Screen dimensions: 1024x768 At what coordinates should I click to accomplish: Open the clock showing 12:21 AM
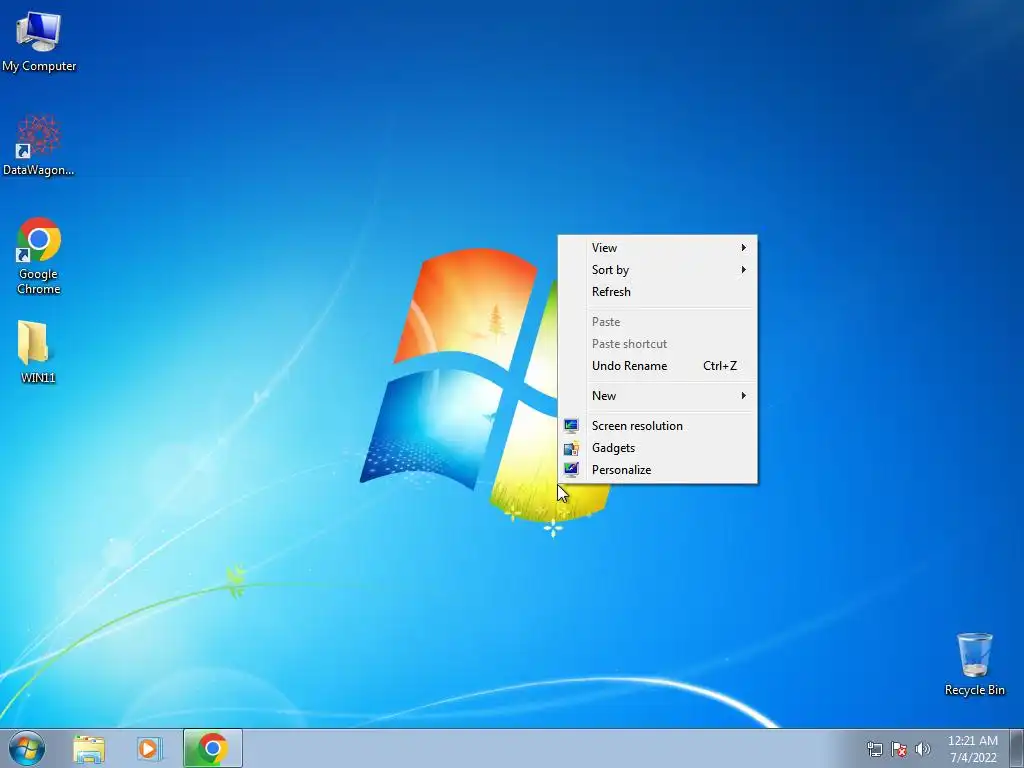tap(972, 748)
